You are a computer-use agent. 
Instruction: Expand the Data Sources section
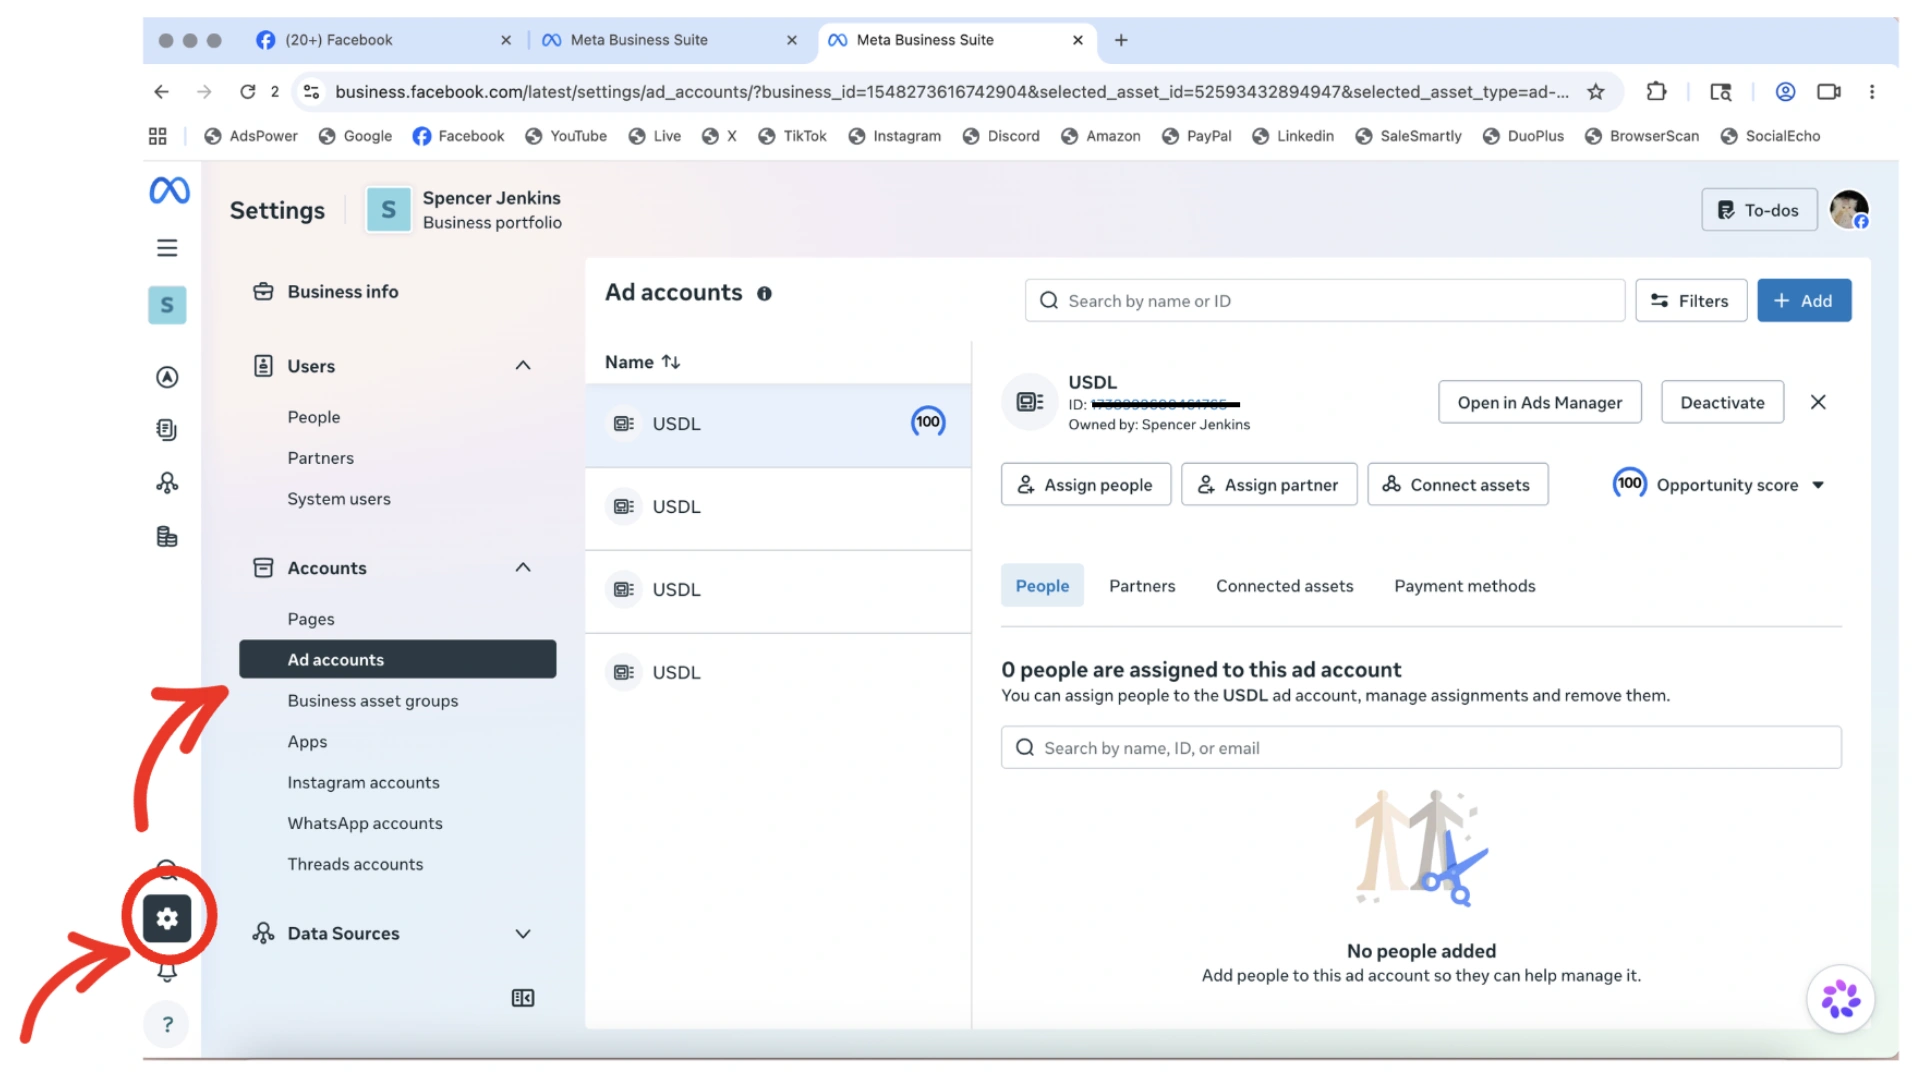click(x=523, y=934)
